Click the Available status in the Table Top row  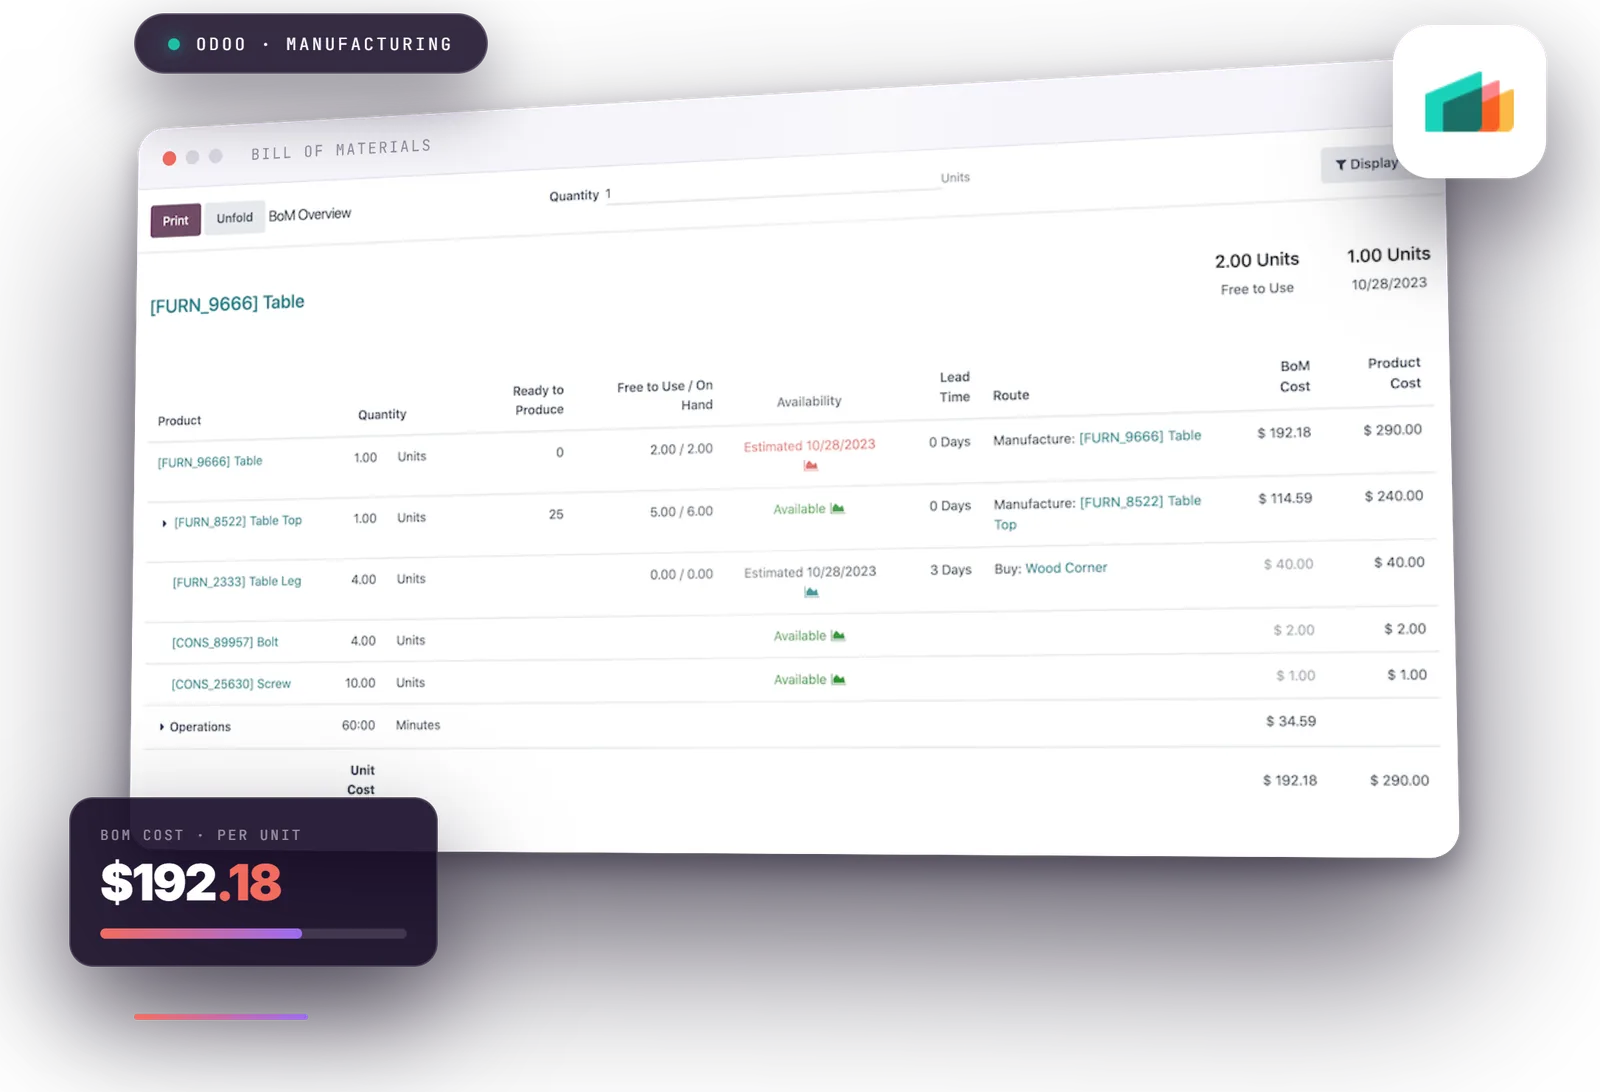point(799,509)
